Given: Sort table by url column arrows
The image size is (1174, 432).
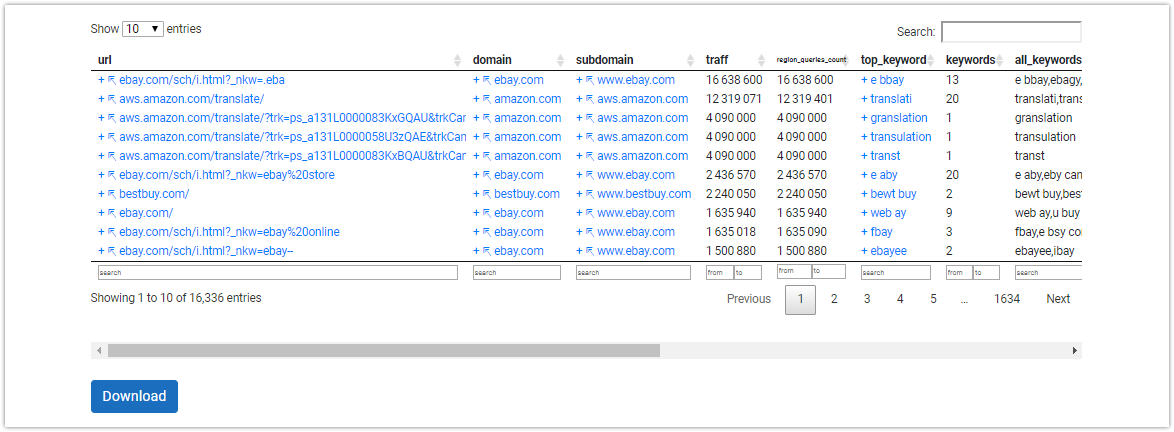Looking at the screenshot, I should (458, 61).
